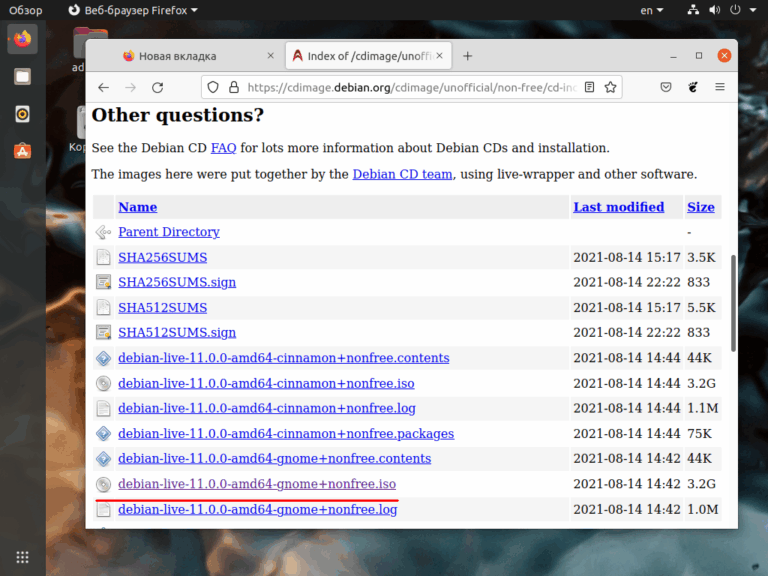Sort the listing by Size
Screen dimensions: 768x576
(700, 207)
